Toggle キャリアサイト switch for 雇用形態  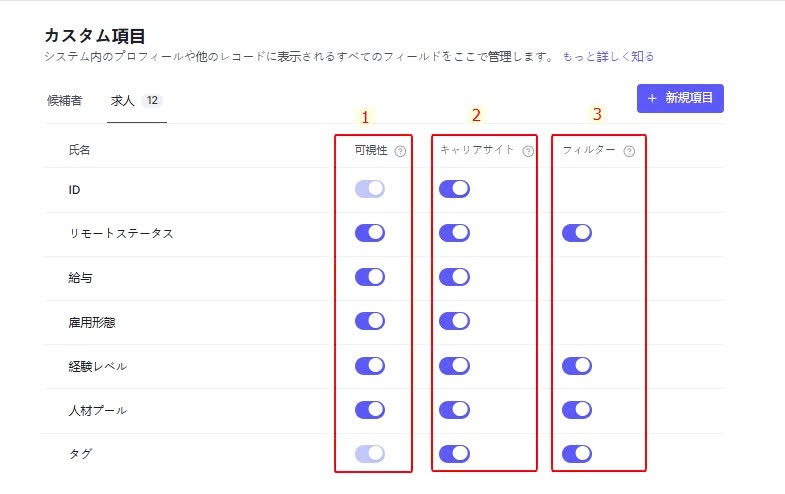(x=454, y=321)
